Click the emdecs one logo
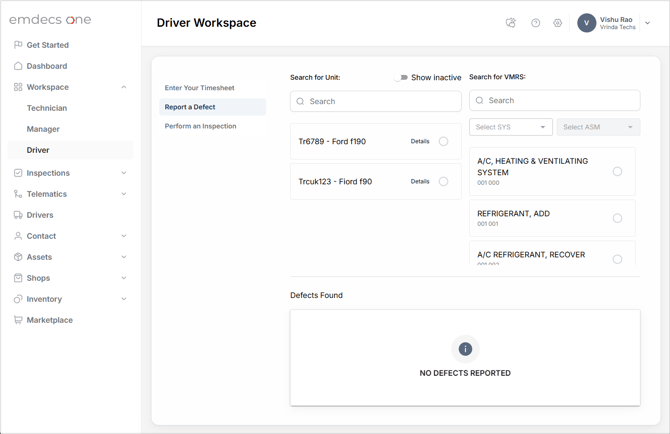Viewport: 670px width, 434px height. click(x=50, y=20)
